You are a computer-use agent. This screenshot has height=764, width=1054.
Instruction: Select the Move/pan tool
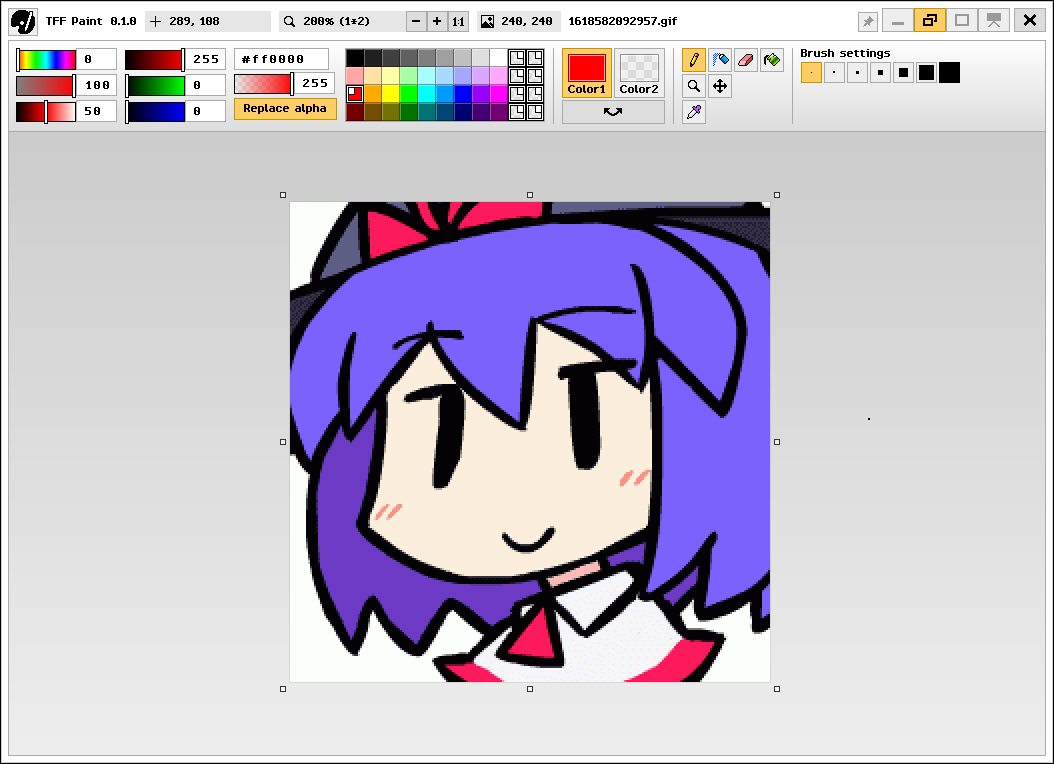[720, 86]
